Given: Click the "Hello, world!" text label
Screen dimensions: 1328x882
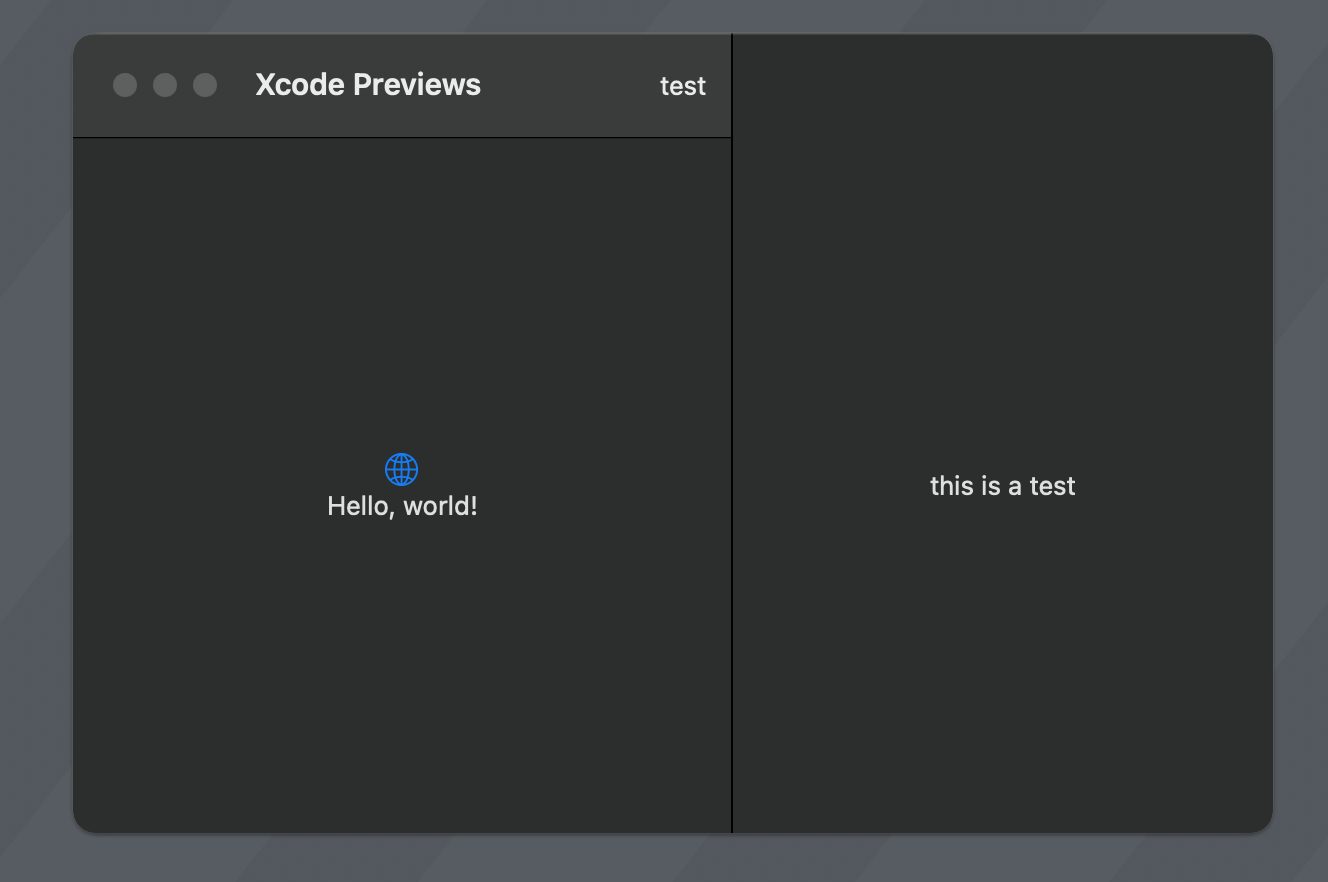Looking at the screenshot, I should pyautogui.click(x=402, y=506).
